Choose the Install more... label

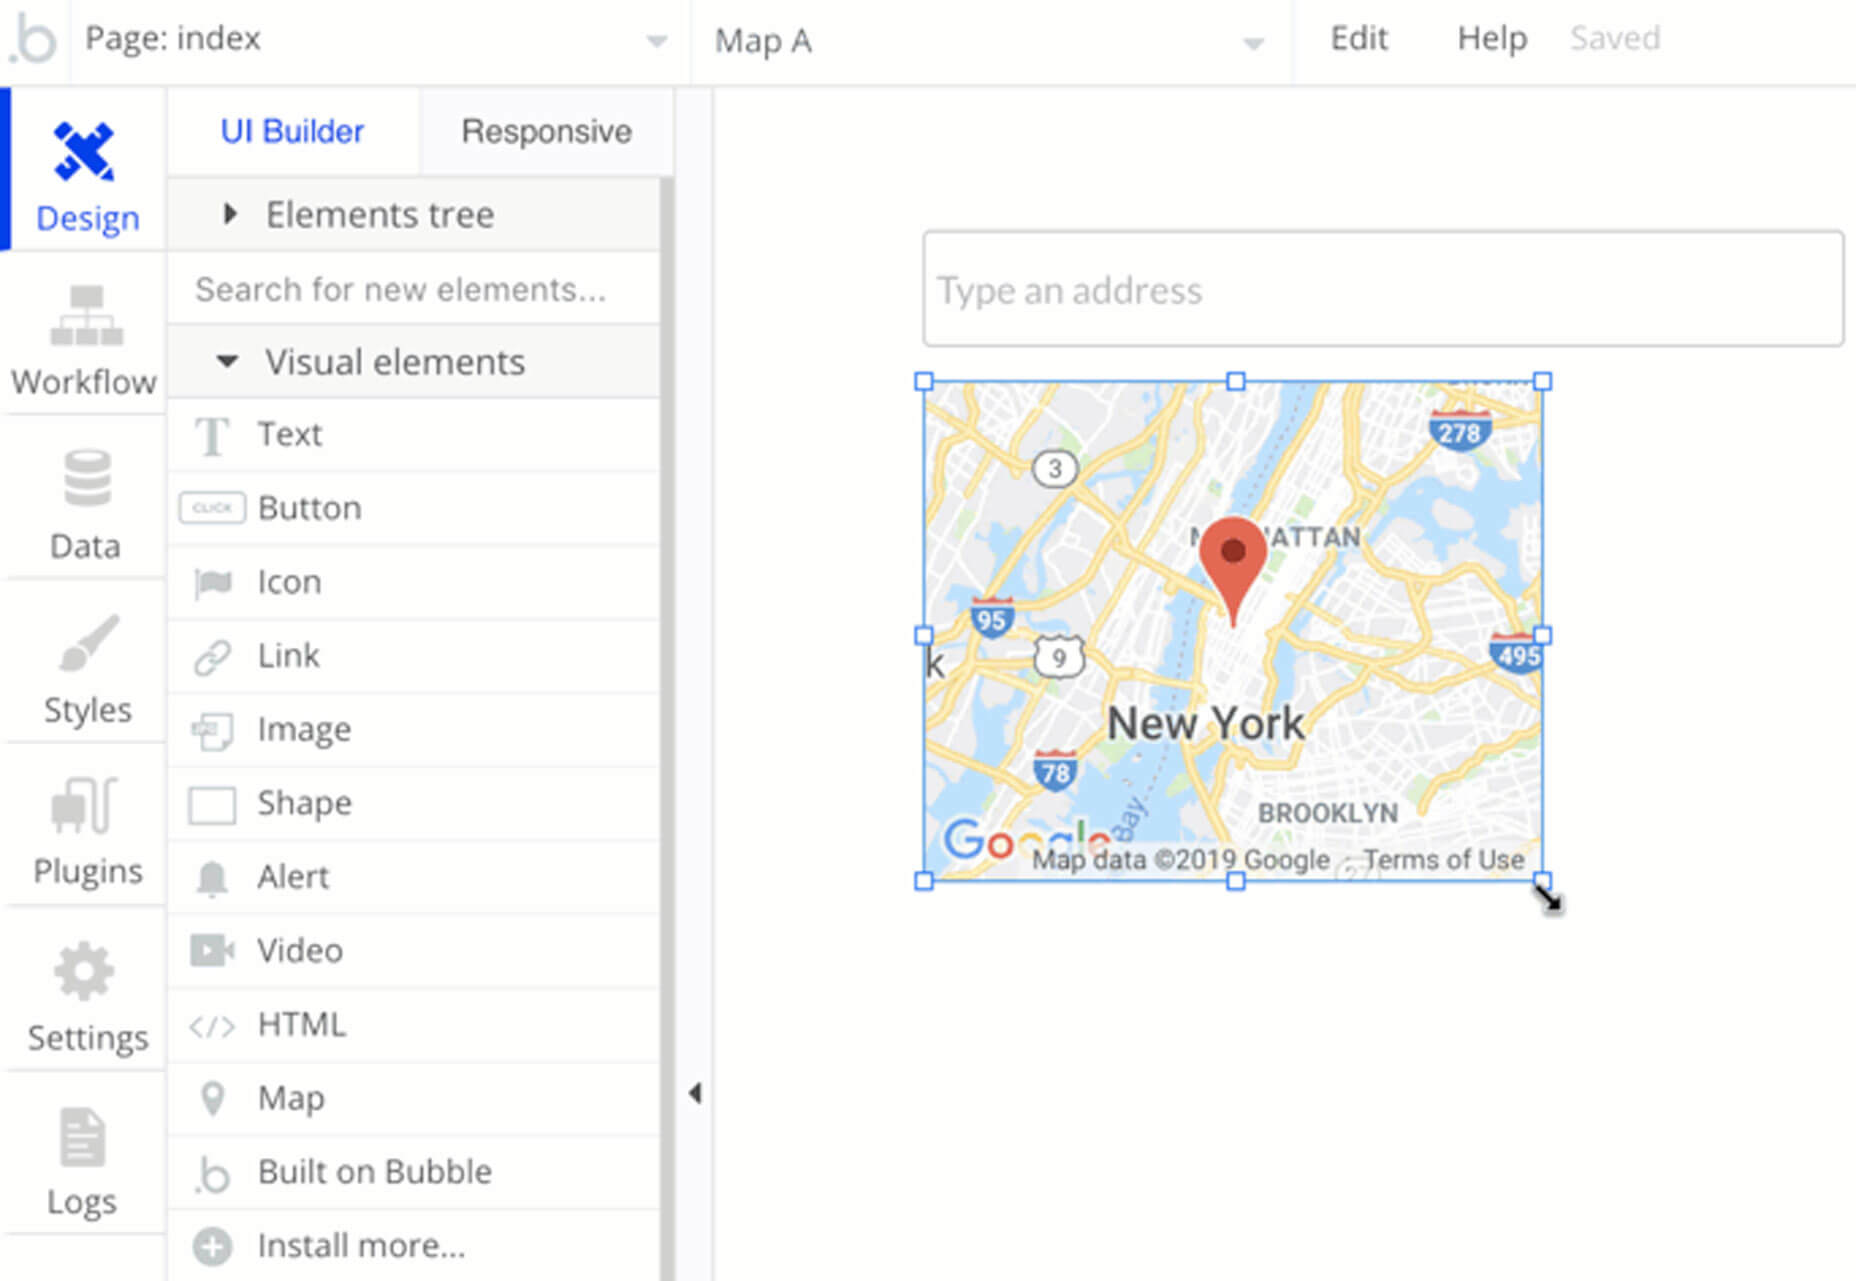[361, 1246]
